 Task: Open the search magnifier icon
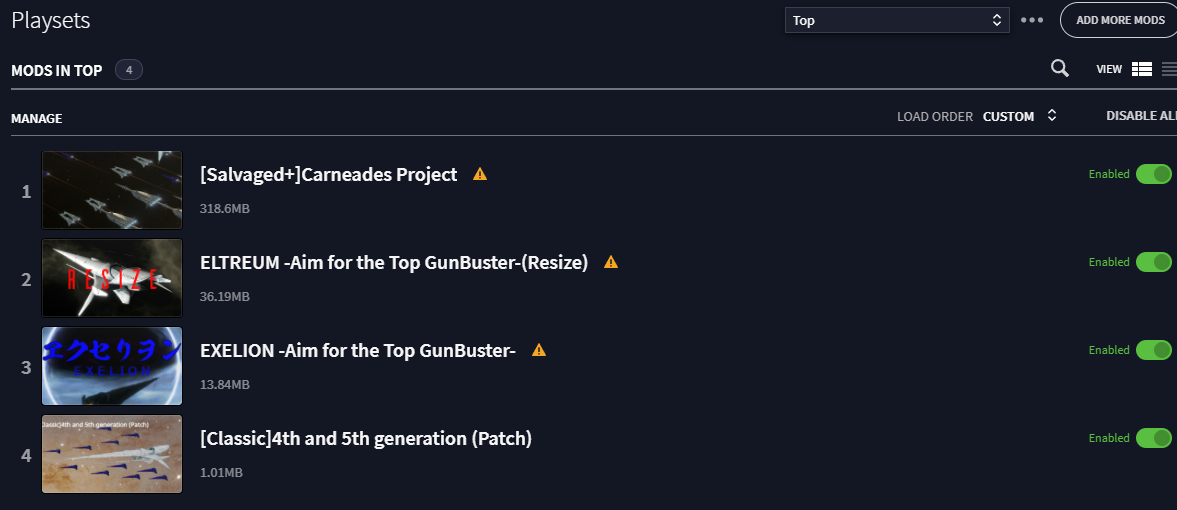pos(1059,68)
